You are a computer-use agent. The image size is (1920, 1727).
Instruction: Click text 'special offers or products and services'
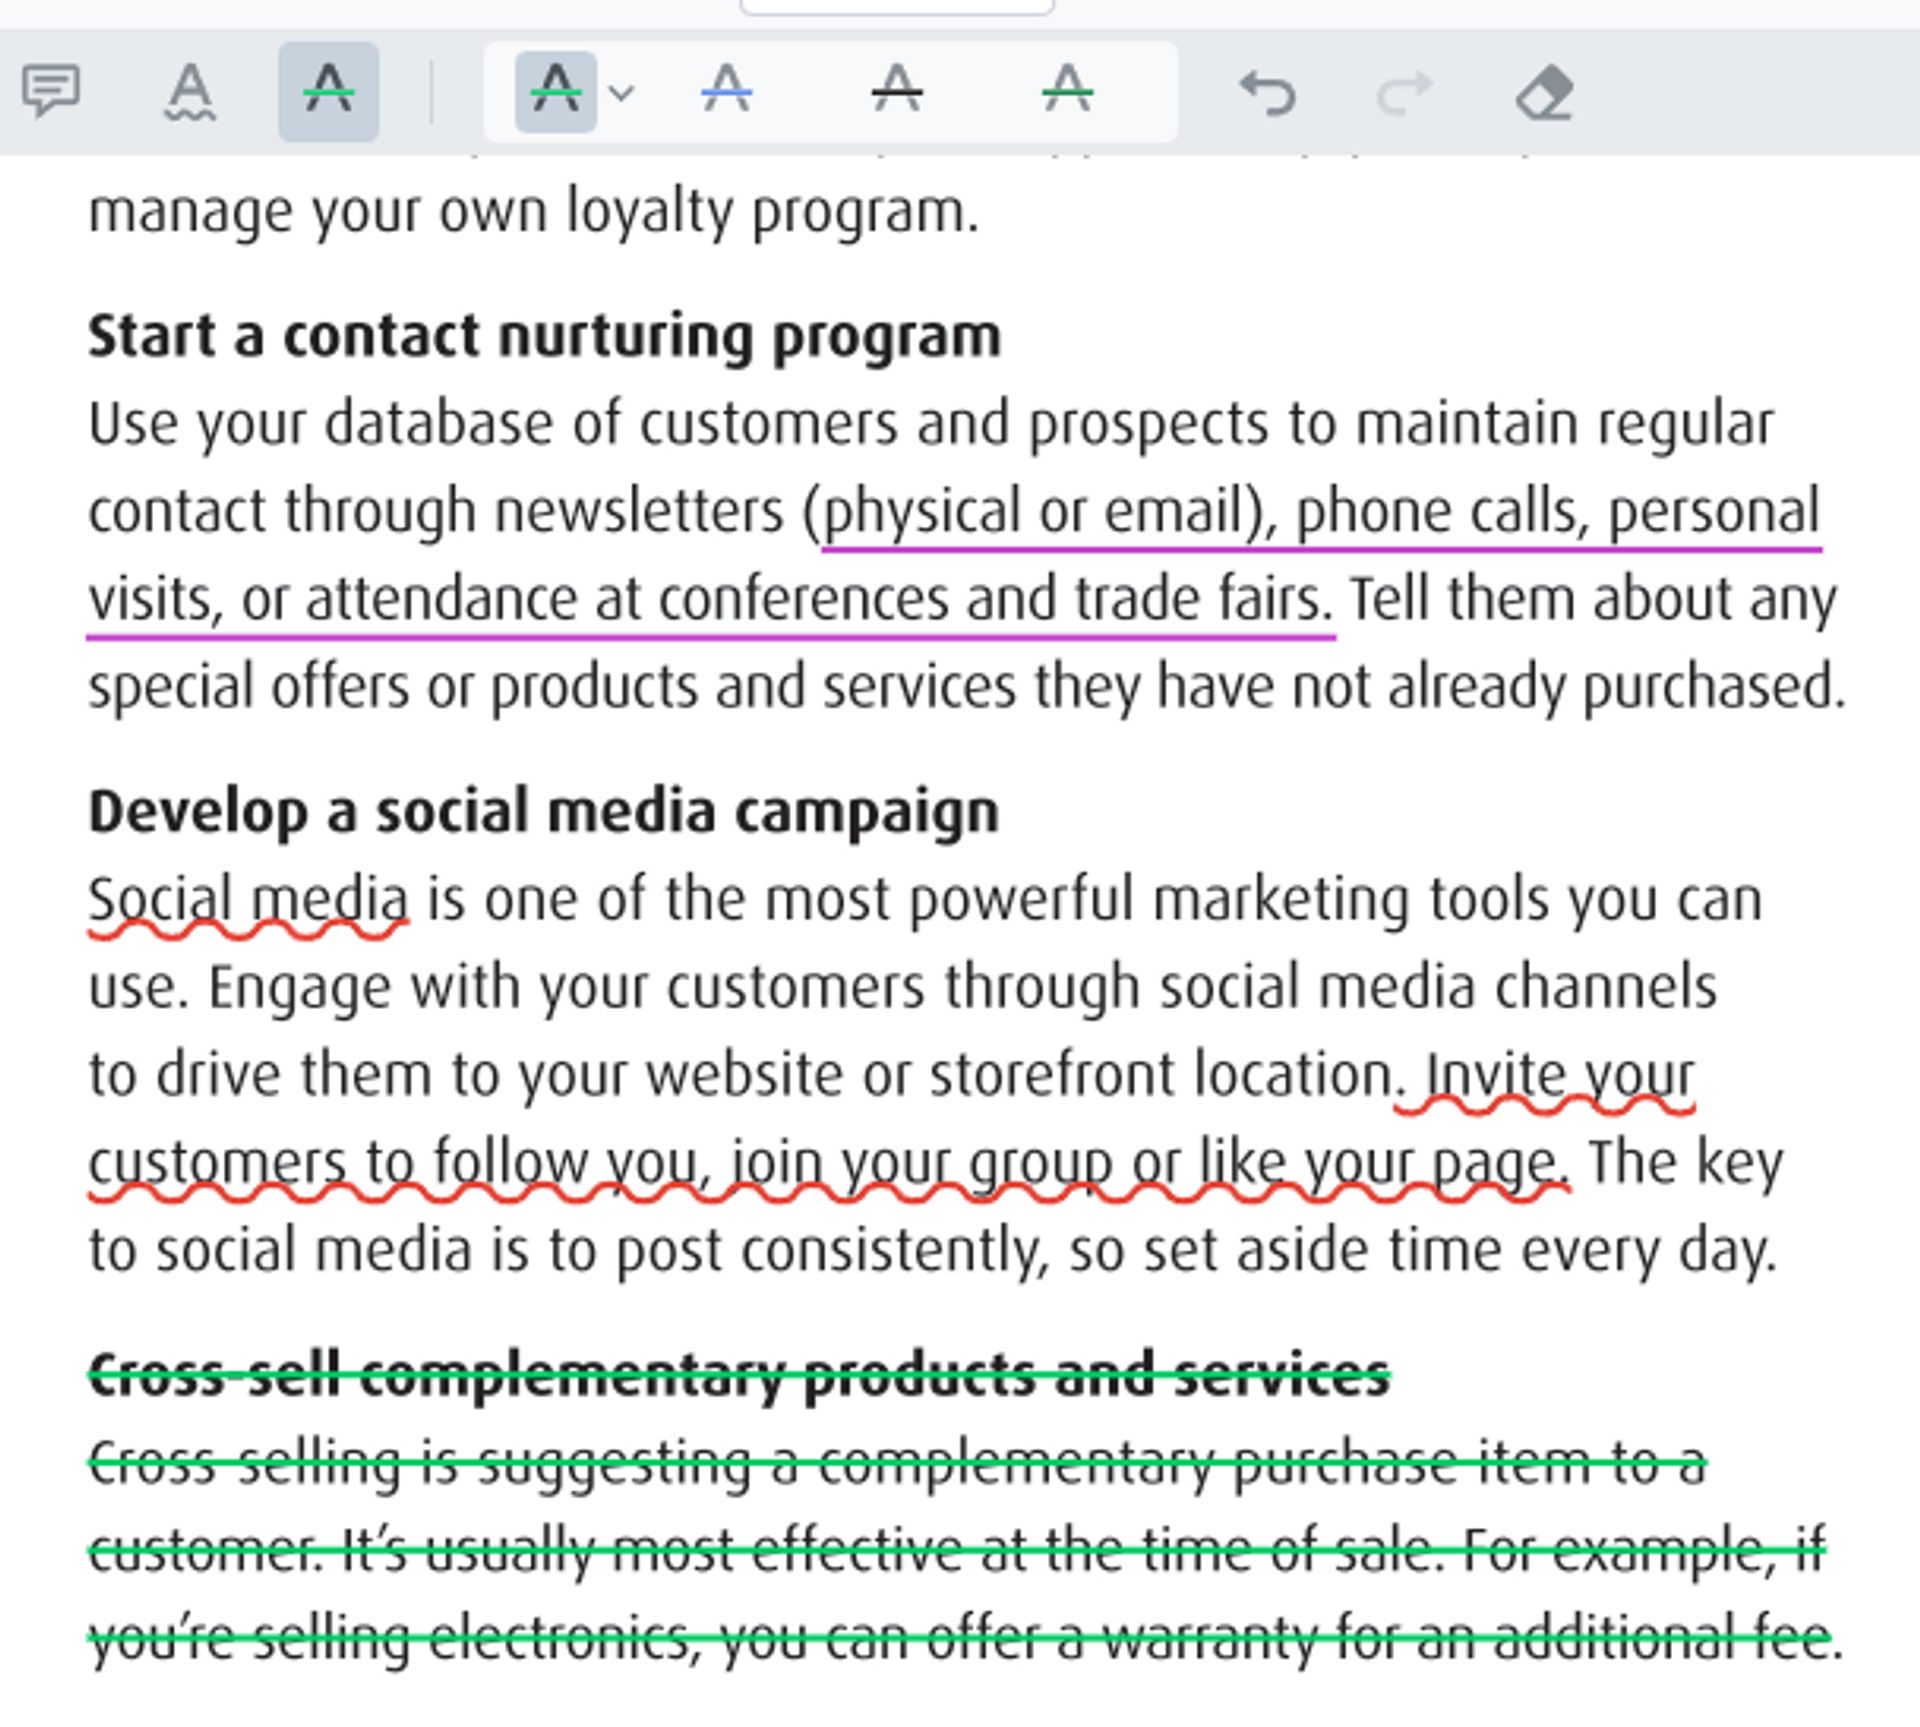[x=552, y=688]
